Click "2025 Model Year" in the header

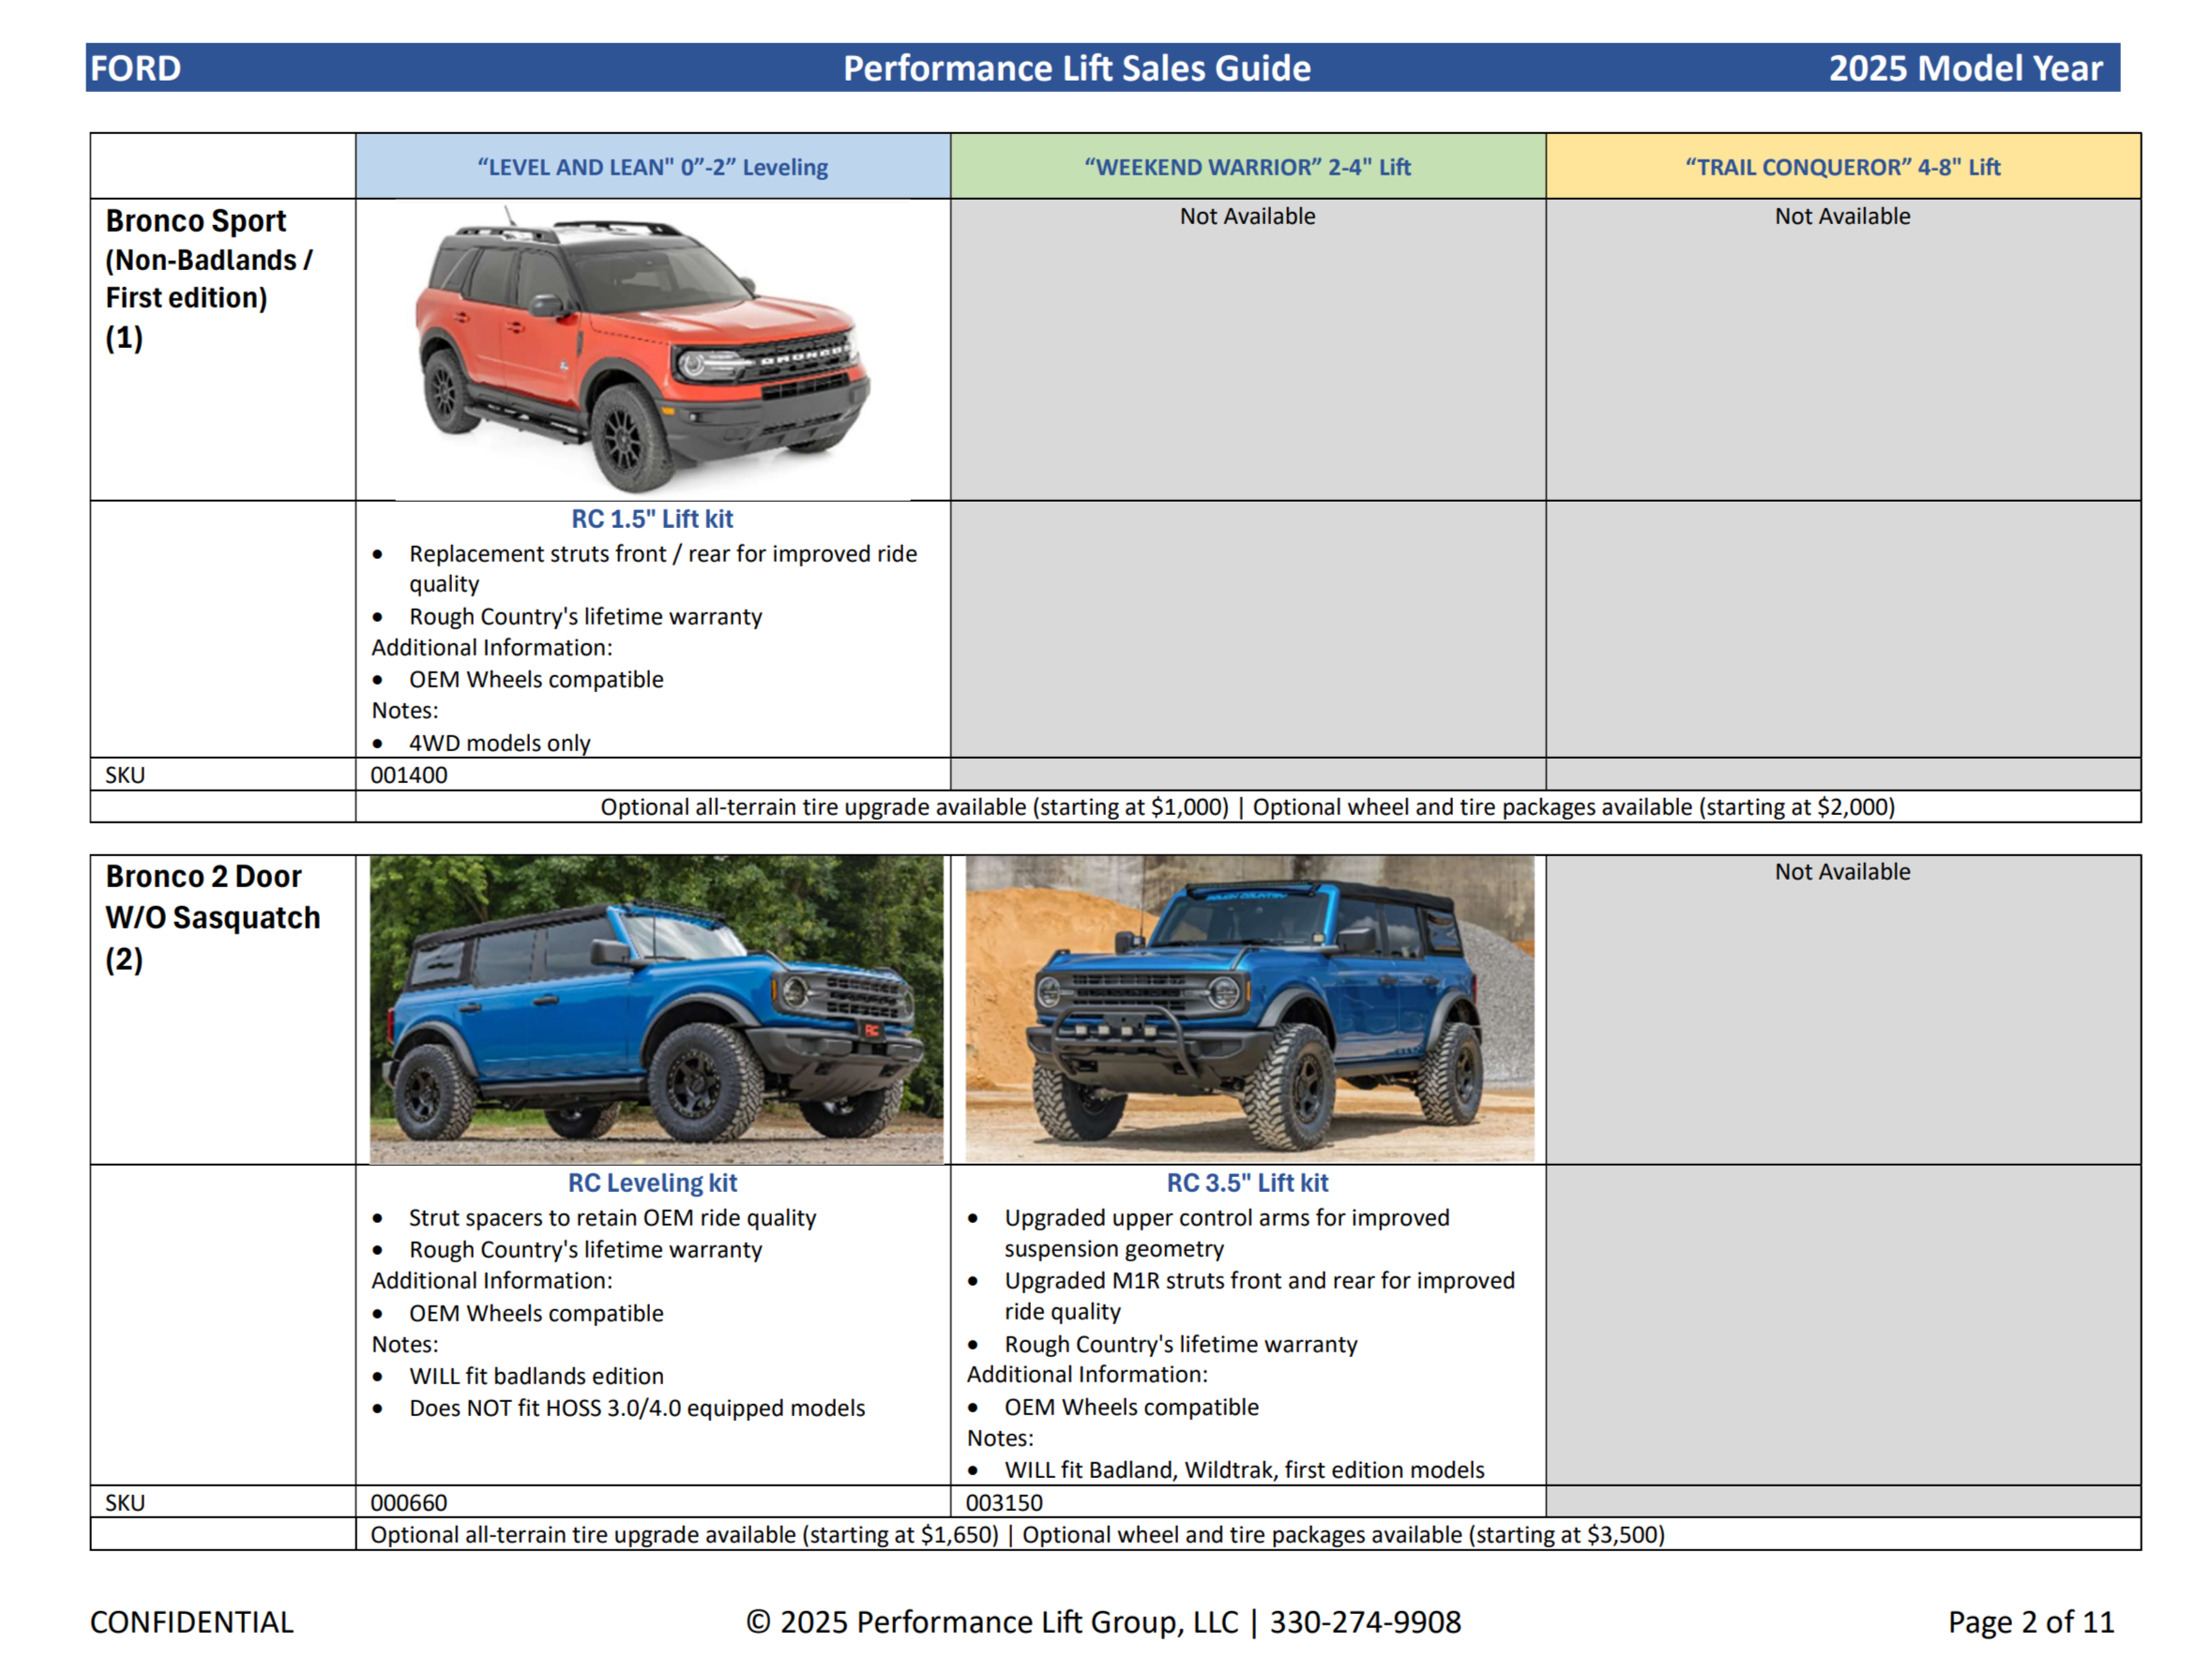point(1966,68)
